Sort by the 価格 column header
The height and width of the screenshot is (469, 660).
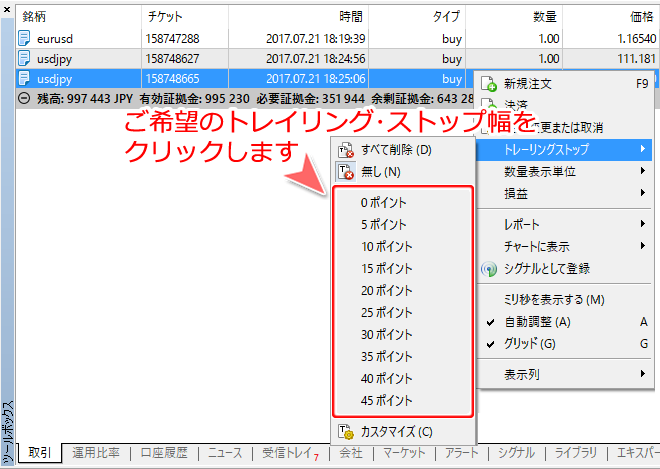coord(610,17)
